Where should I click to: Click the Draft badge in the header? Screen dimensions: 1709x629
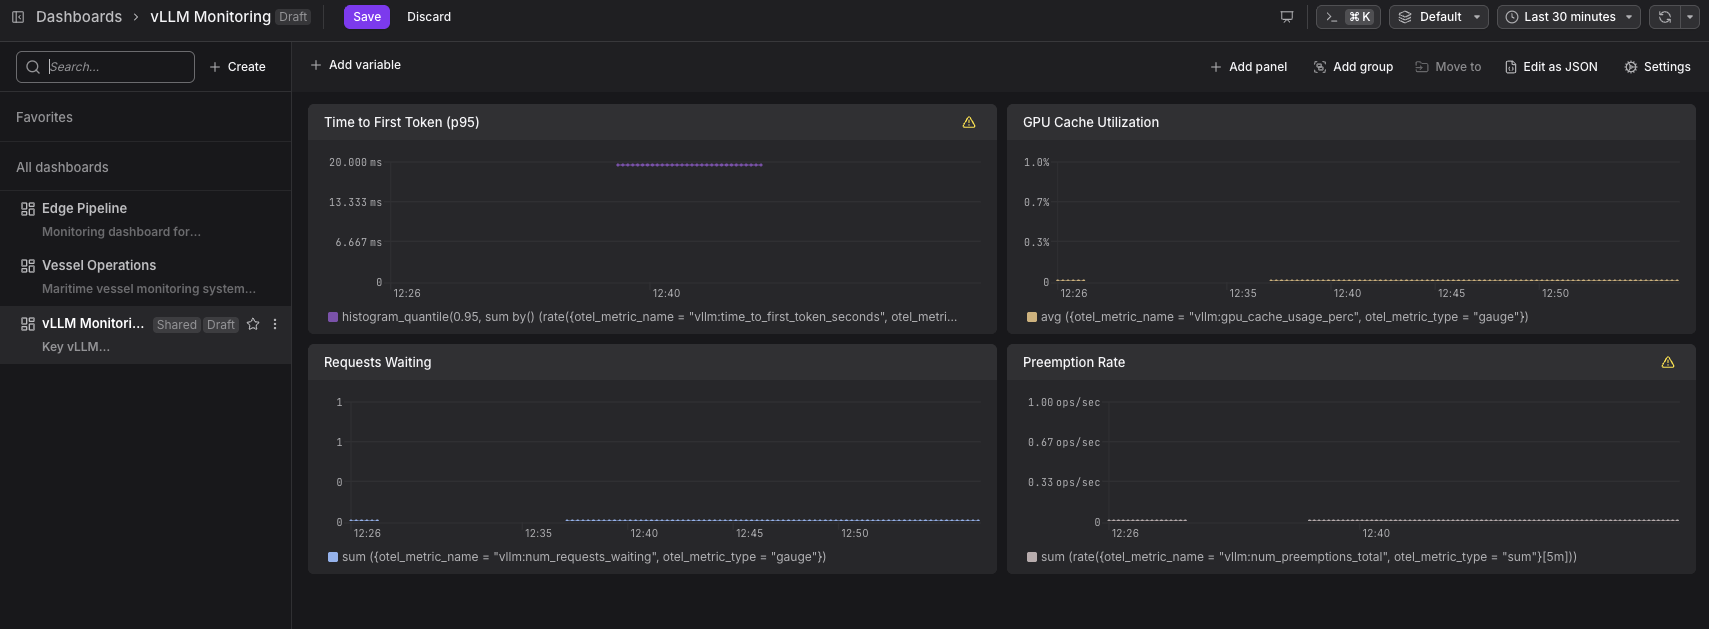coord(293,17)
